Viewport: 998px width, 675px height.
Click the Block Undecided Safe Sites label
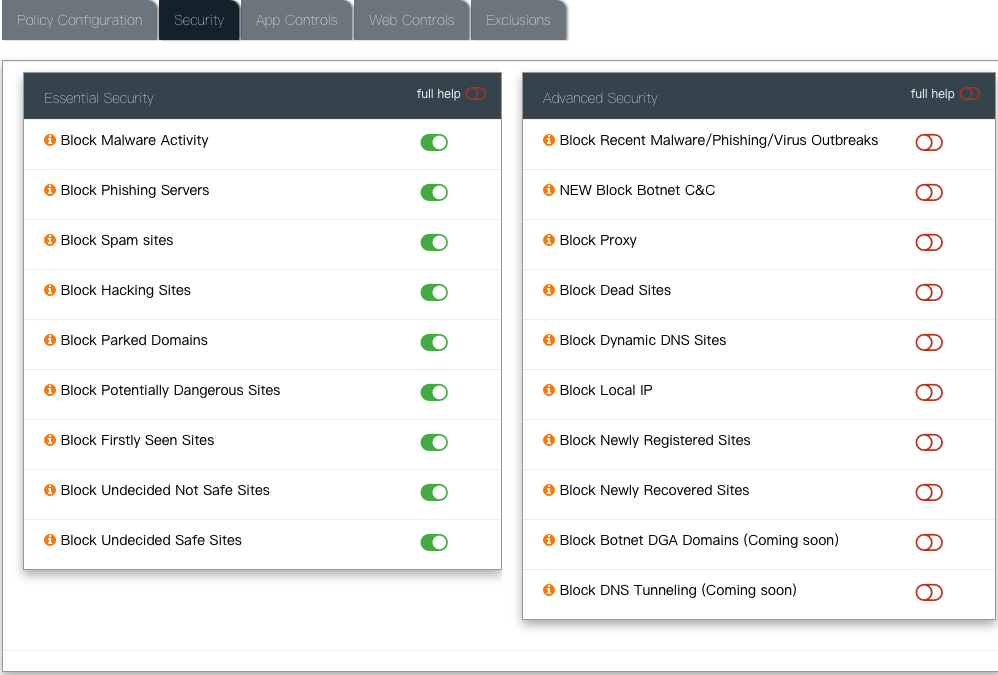151,540
